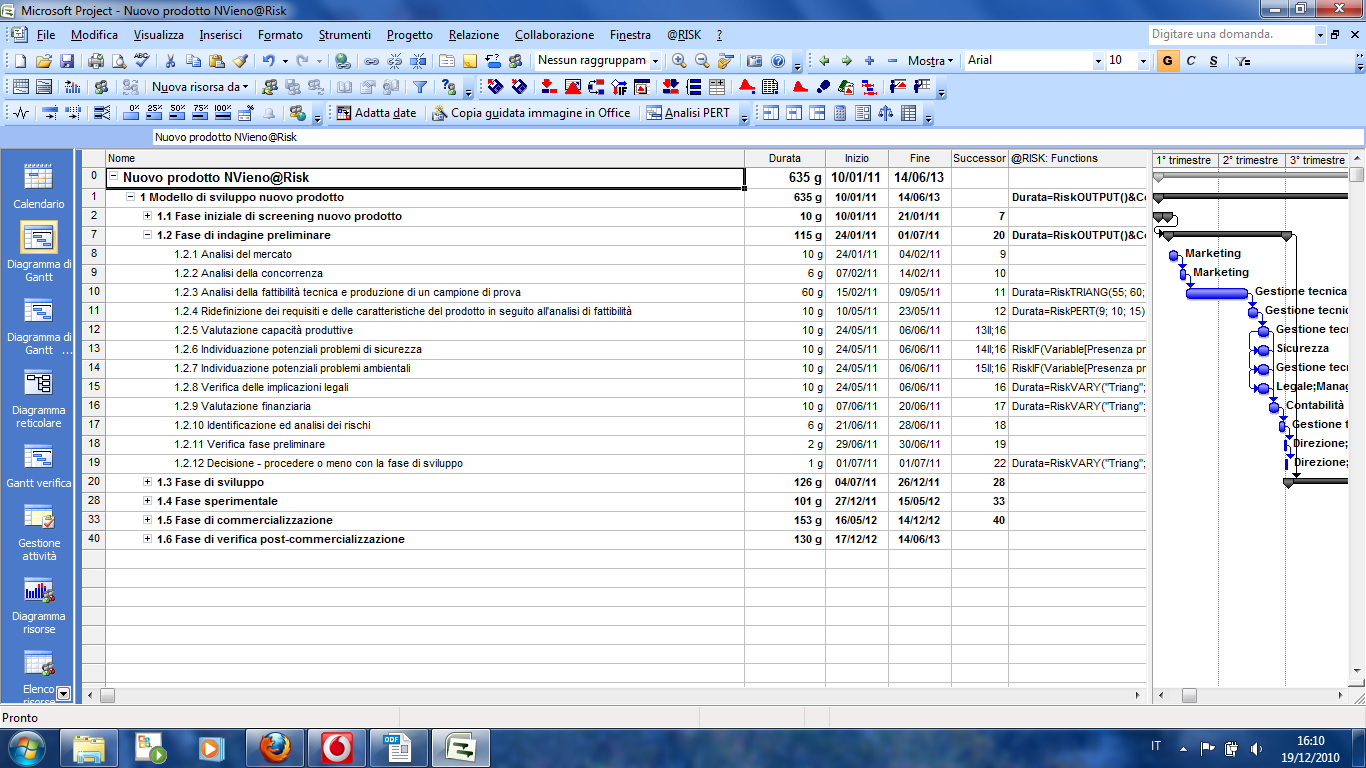
Task: Click the Successor column header
Action: (979, 158)
